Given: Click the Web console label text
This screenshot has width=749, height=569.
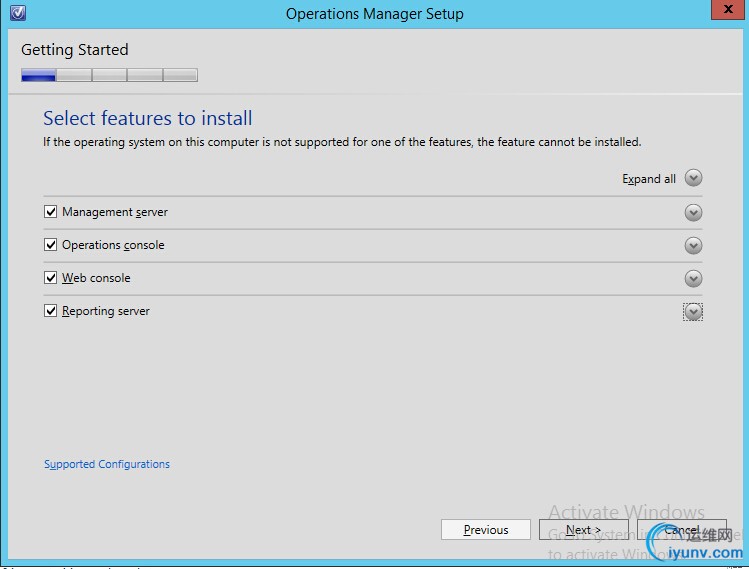Looking at the screenshot, I should pyautogui.click(x=96, y=278).
